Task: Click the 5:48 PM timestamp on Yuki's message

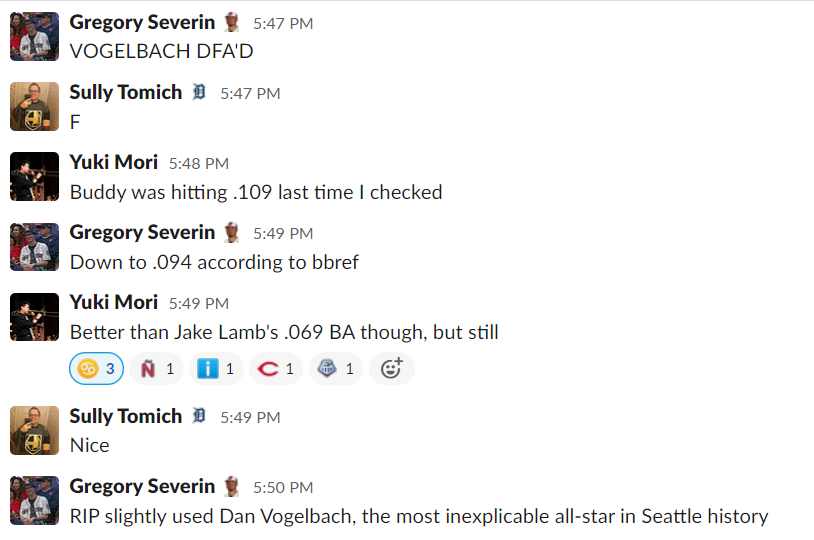Action: click(x=198, y=163)
